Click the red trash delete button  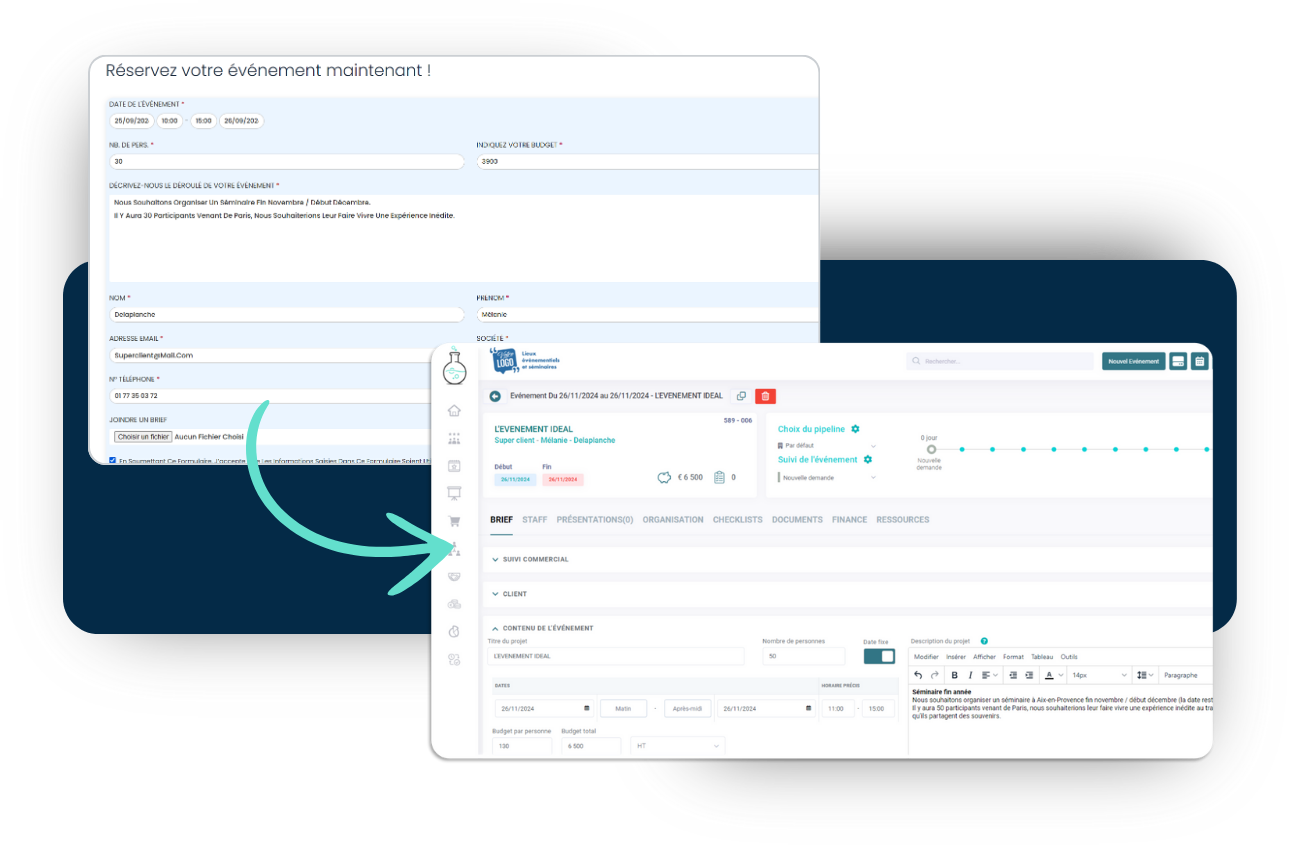click(x=765, y=397)
